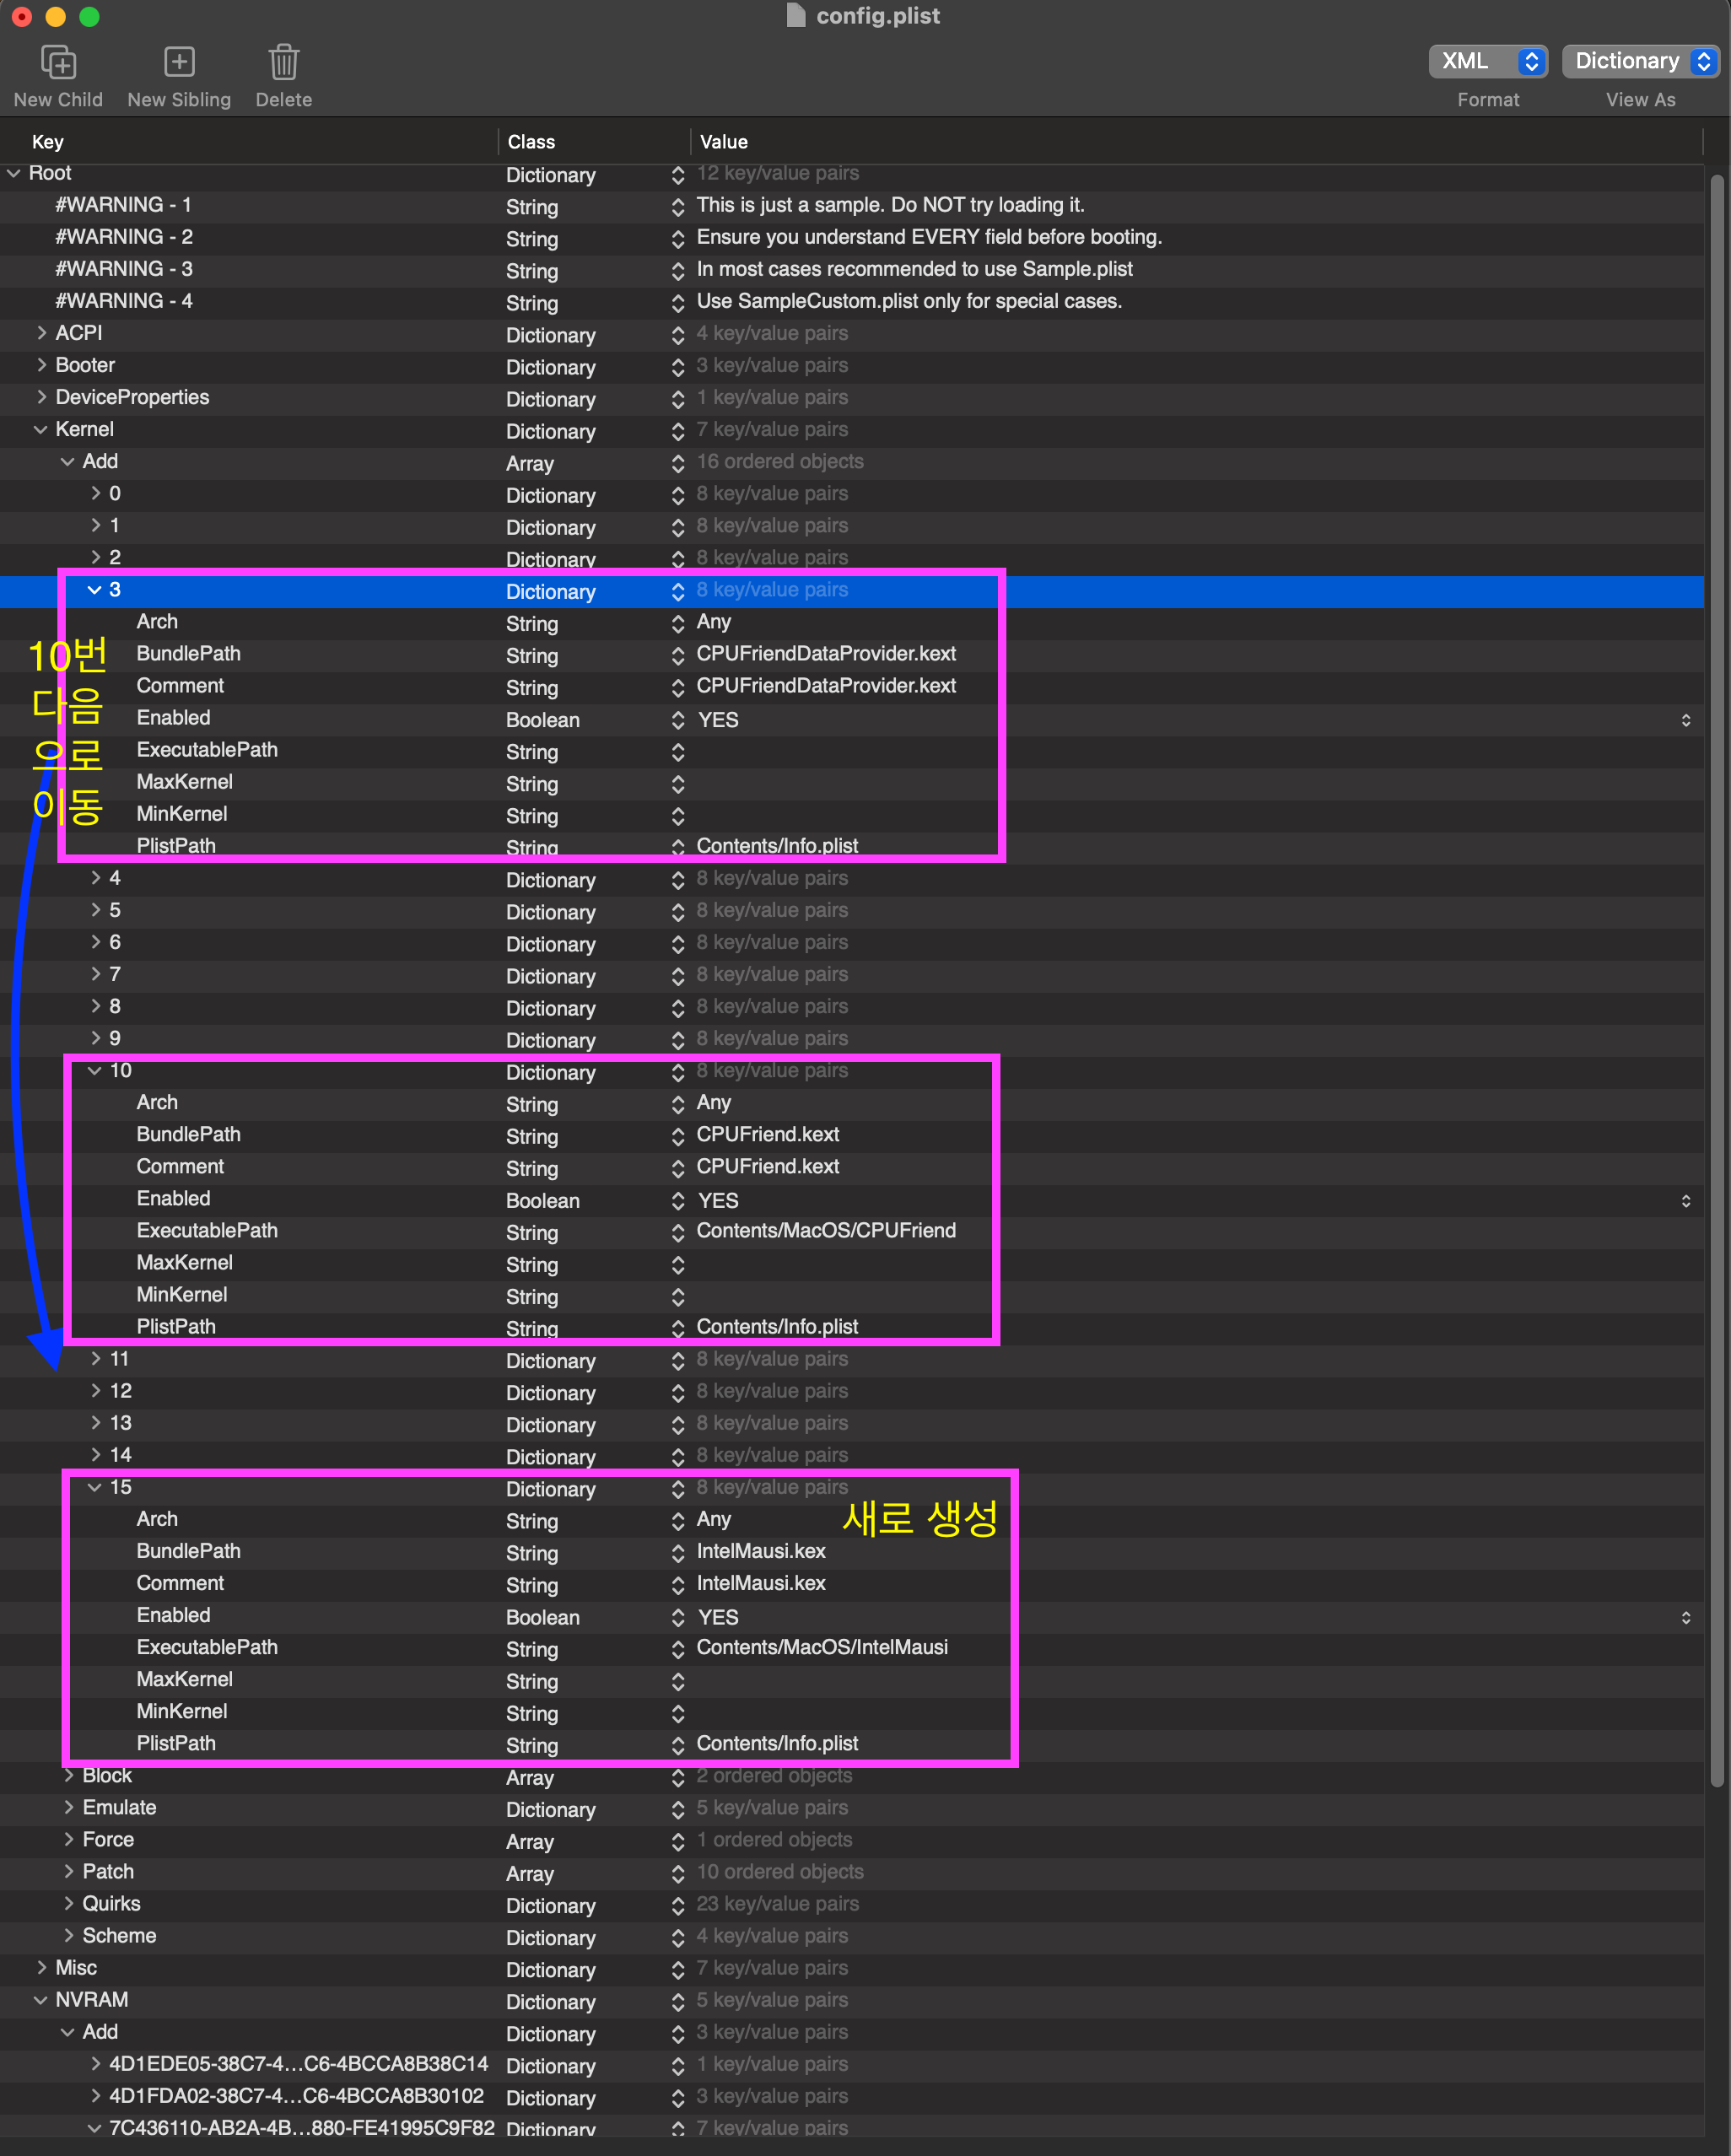Image resolution: width=1731 pixels, height=2156 pixels.
Task: Expand the ACPI node
Action: pyautogui.click(x=41, y=333)
